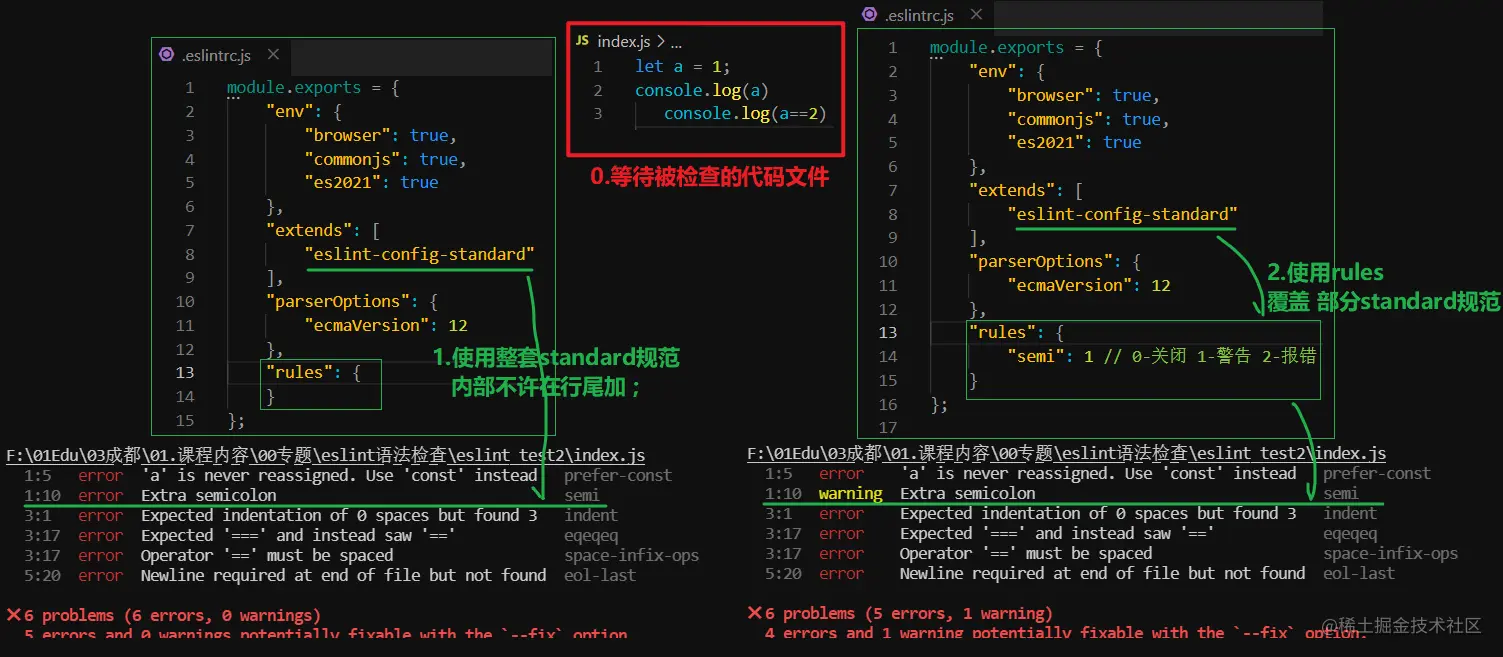Close the right .eslintrc.js editor tab
The width and height of the screenshot is (1503, 657).
977,15
